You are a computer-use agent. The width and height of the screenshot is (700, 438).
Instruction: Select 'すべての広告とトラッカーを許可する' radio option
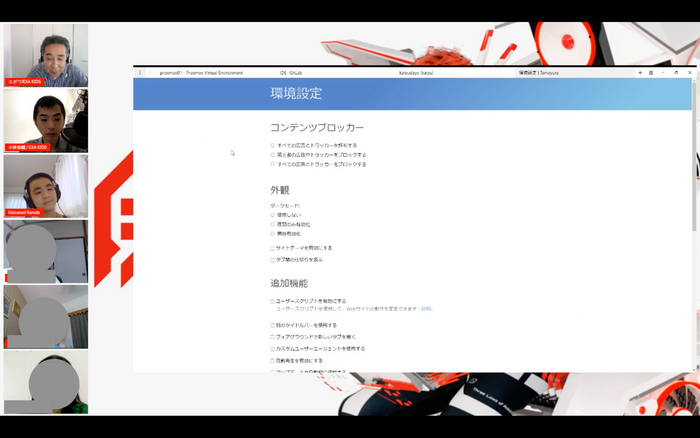tap(272, 145)
